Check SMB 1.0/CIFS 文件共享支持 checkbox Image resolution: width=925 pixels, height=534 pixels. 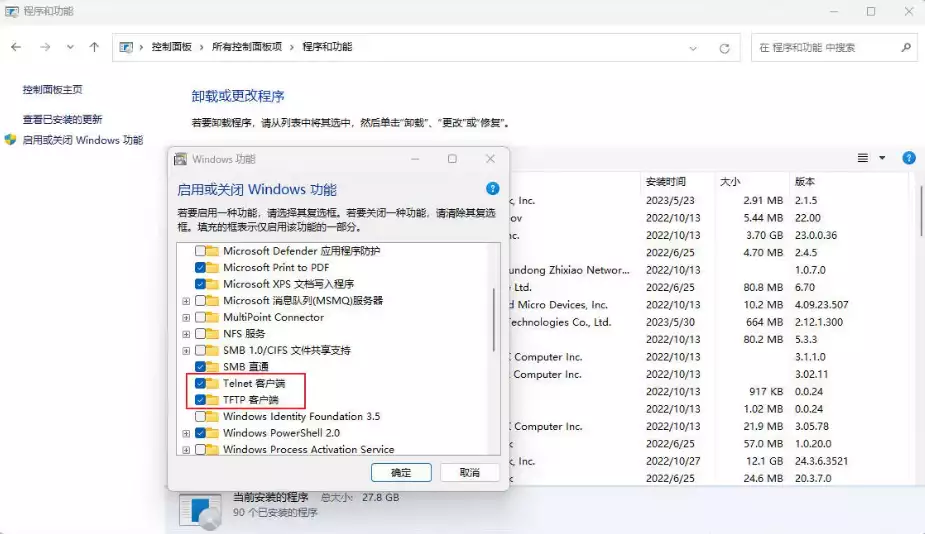[201, 350]
